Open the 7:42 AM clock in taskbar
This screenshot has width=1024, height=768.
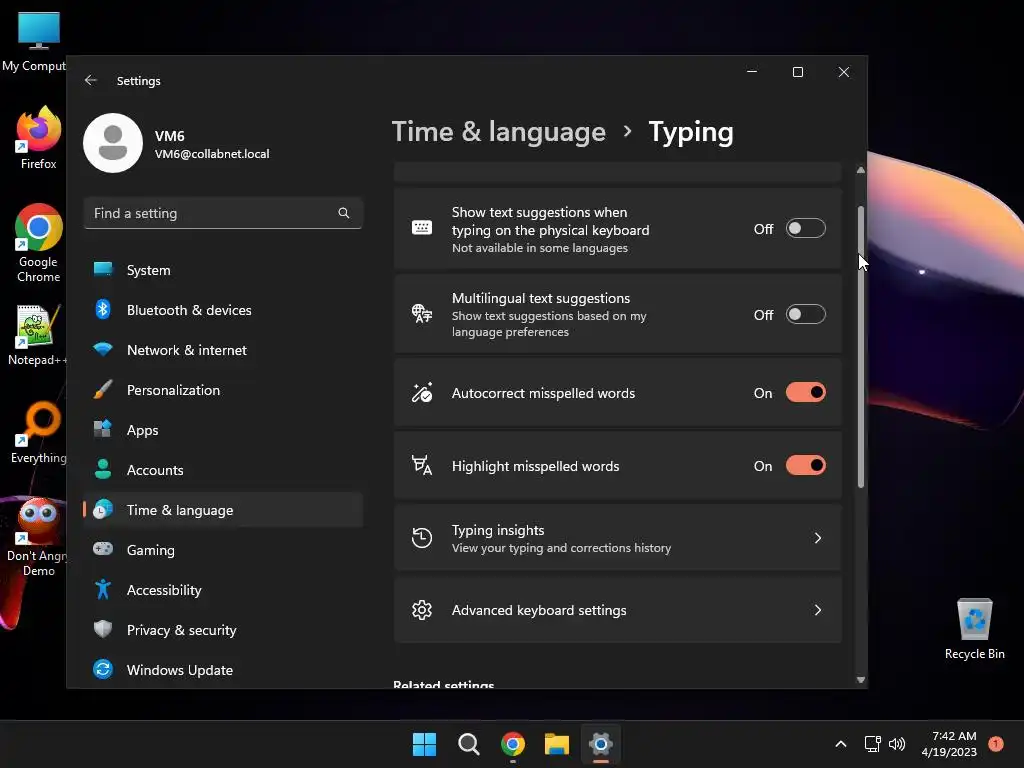click(x=949, y=744)
